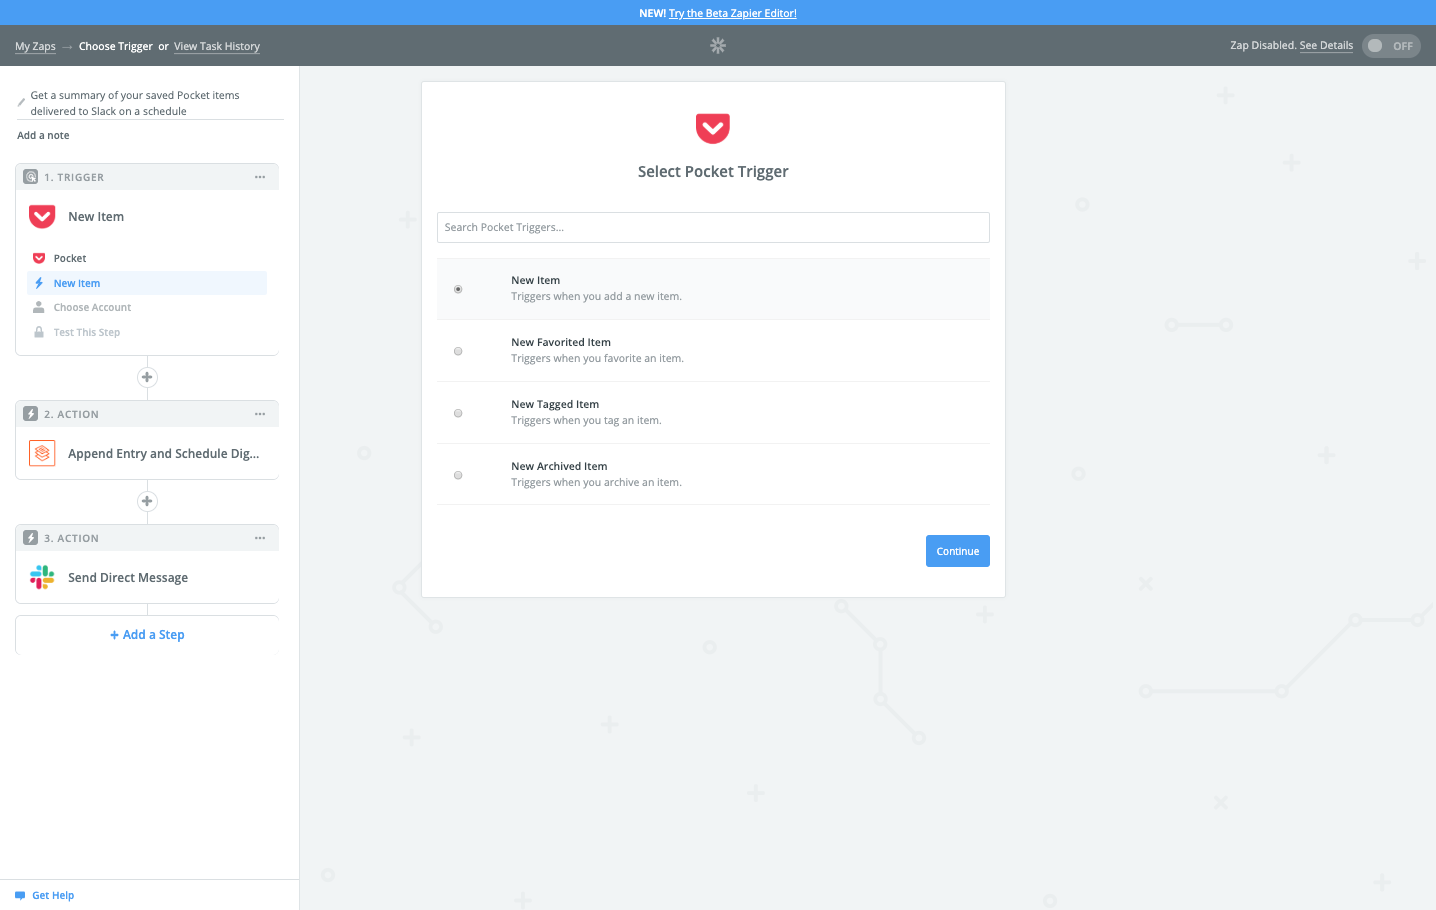Open the Append Entry and Schedule Digest step
The width and height of the screenshot is (1436, 910).
point(147,454)
